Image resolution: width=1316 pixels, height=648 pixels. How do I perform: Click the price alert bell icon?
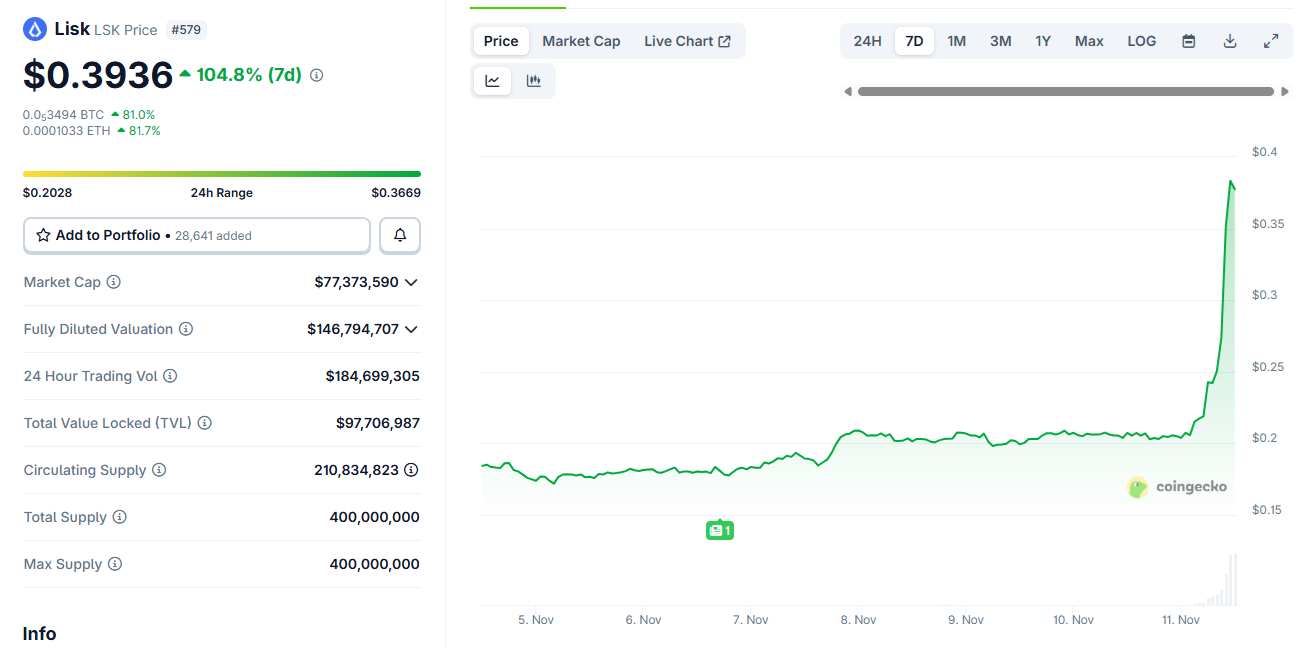click(x=399, y=234)
